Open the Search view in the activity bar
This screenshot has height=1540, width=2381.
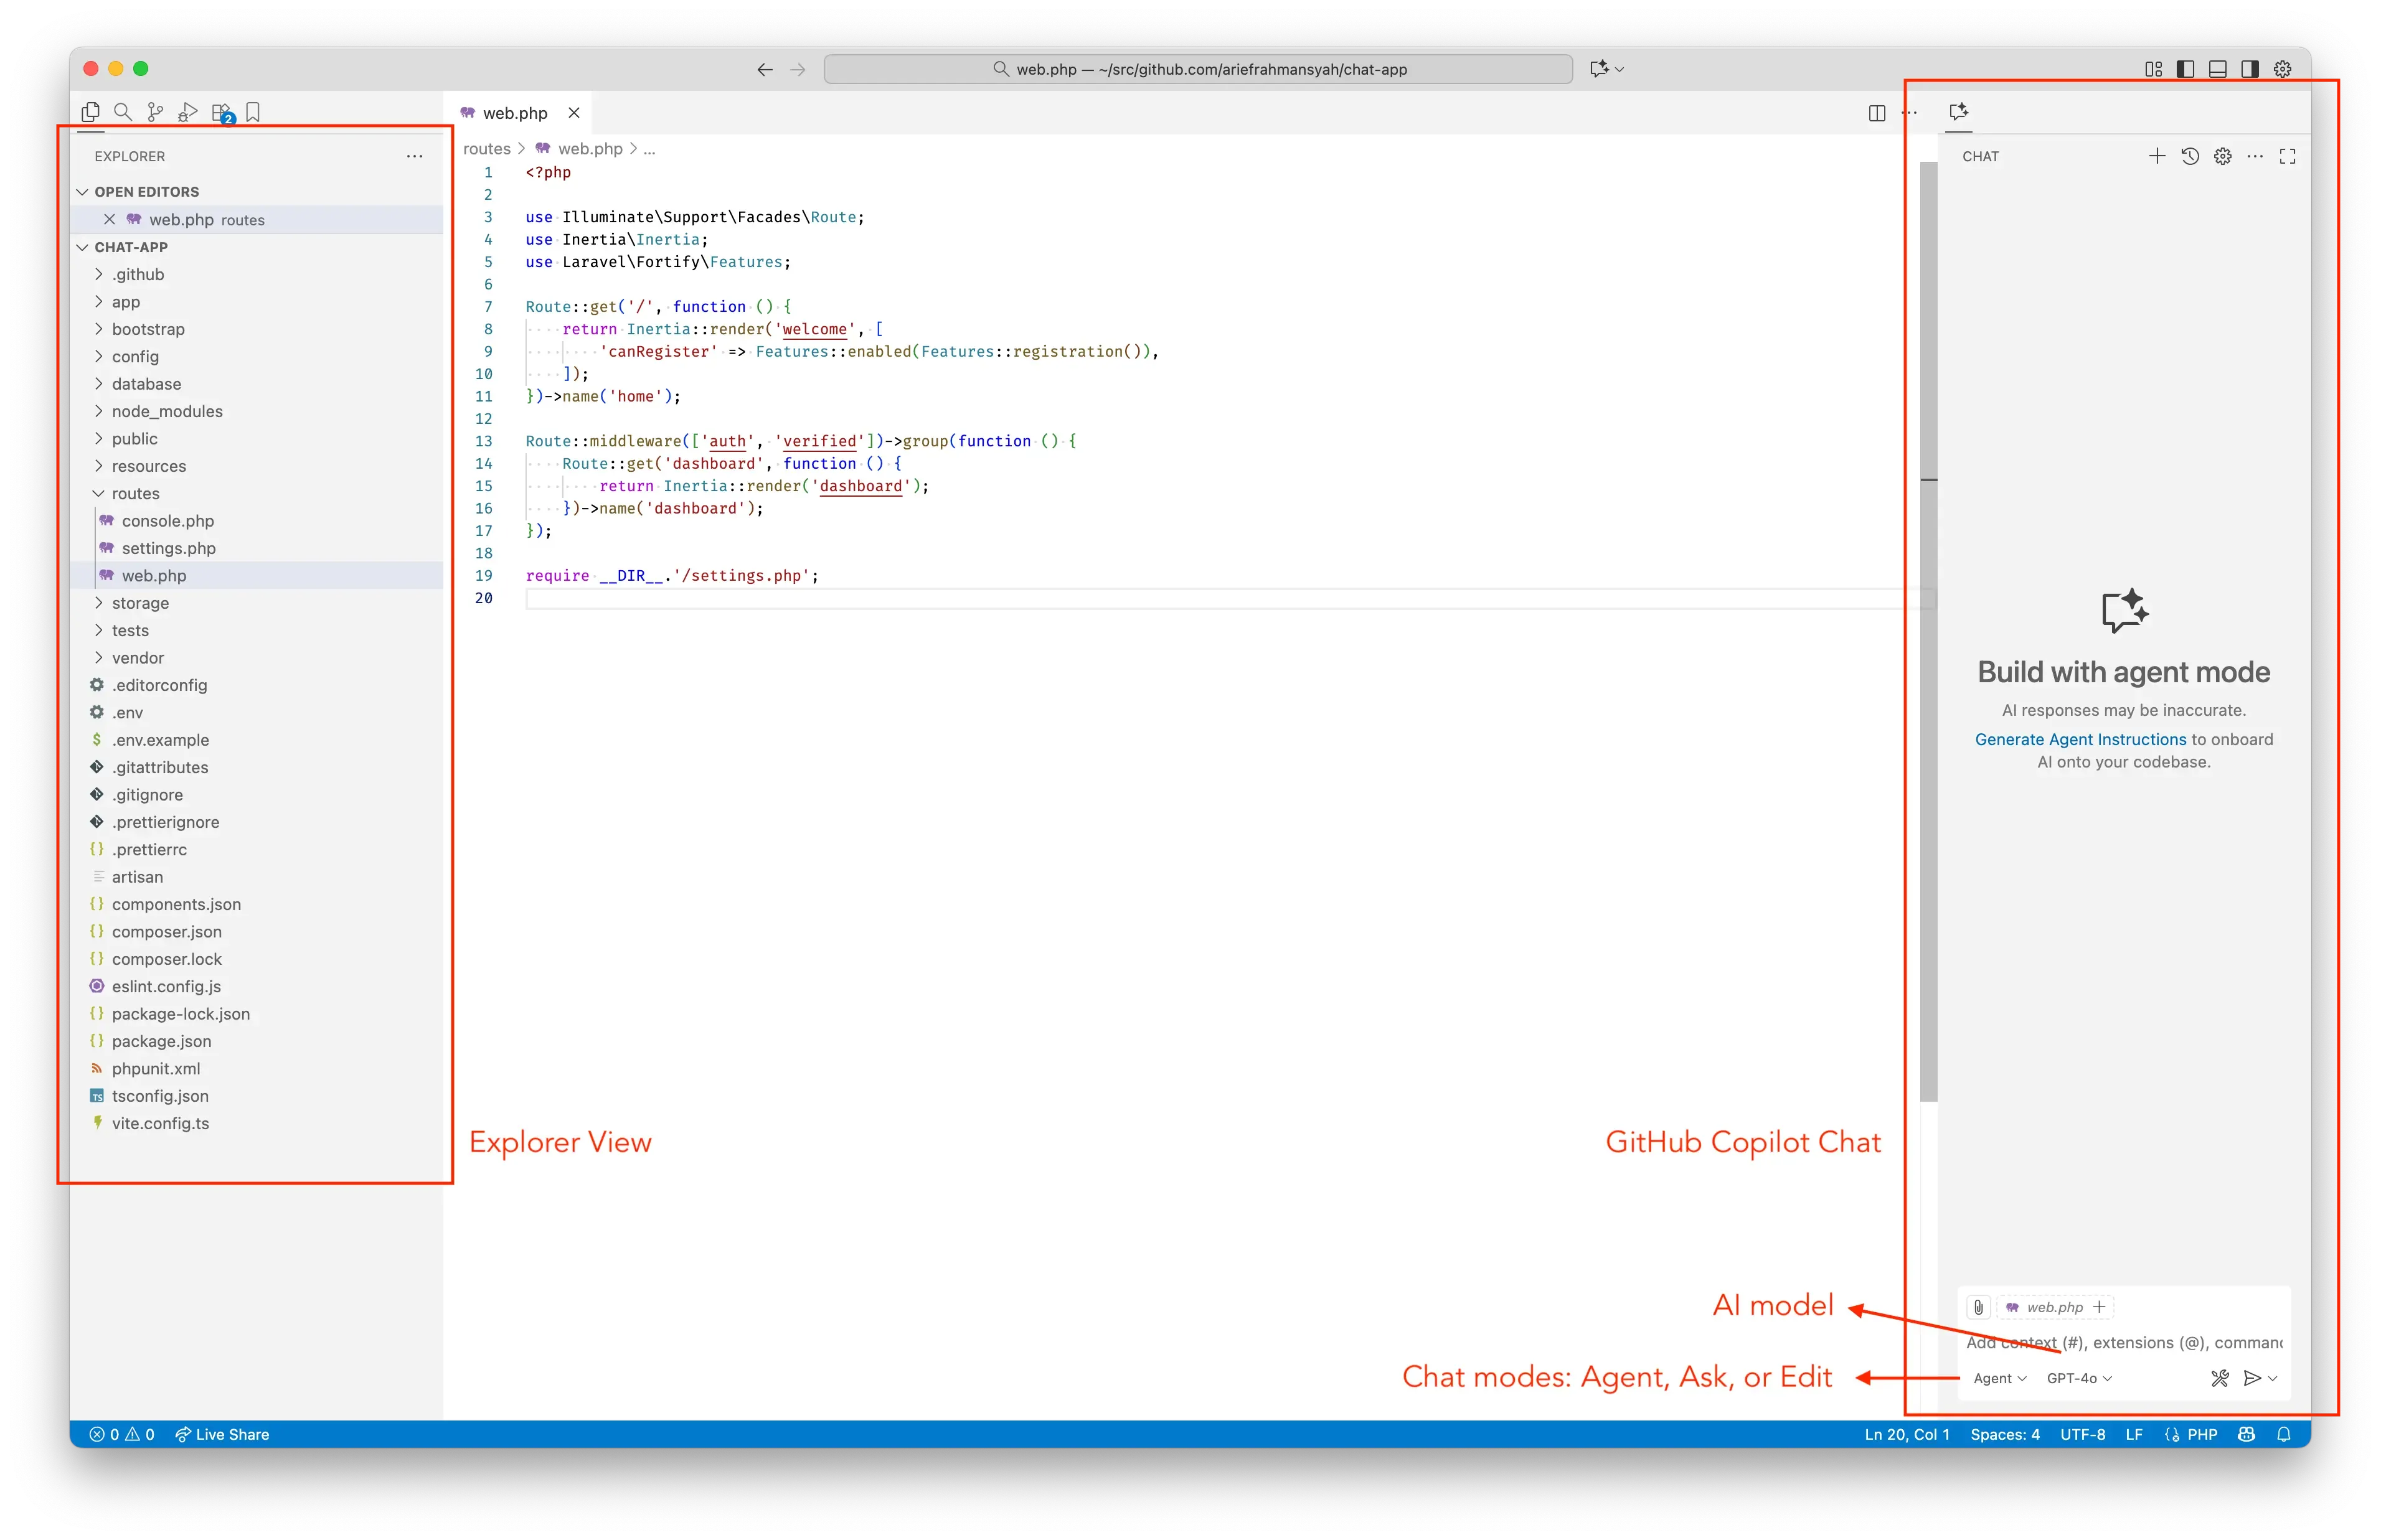pyautogui.click(x=123, y=112)
